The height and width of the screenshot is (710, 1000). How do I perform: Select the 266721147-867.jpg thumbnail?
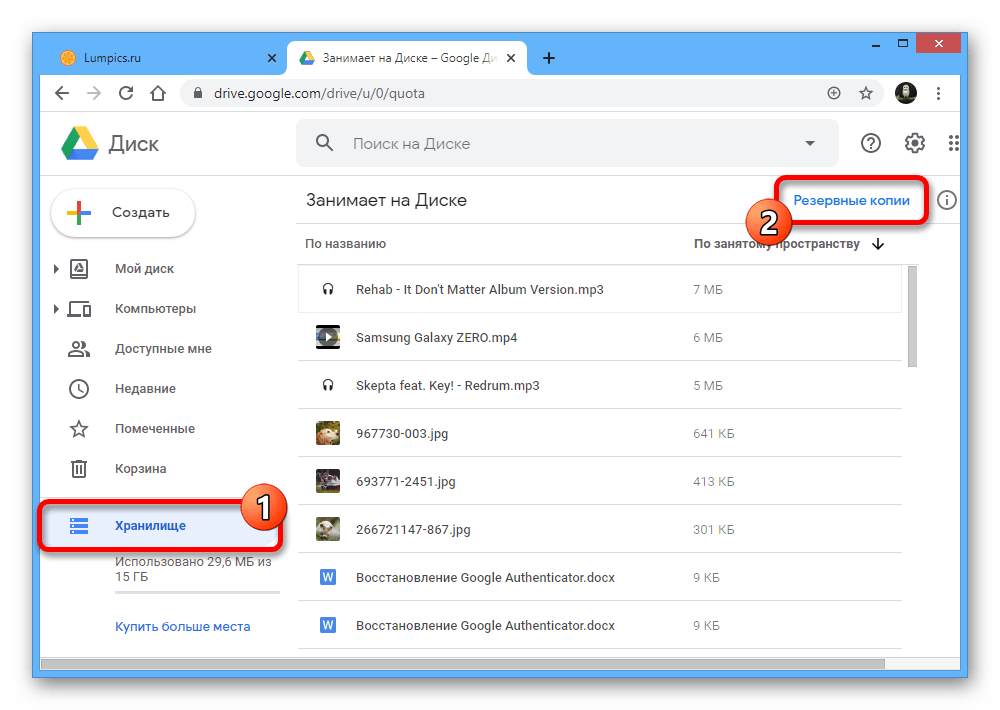[x=328, y=529]
